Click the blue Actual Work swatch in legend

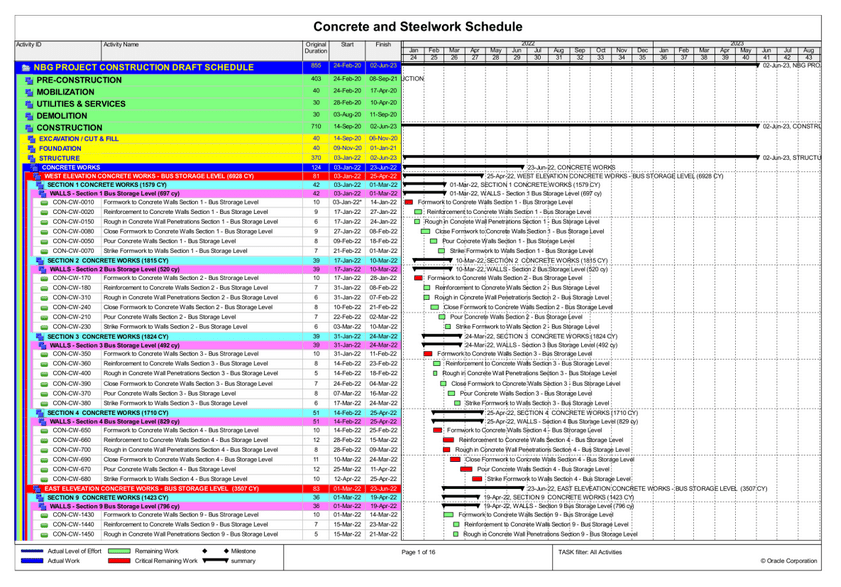pos(32,561)
